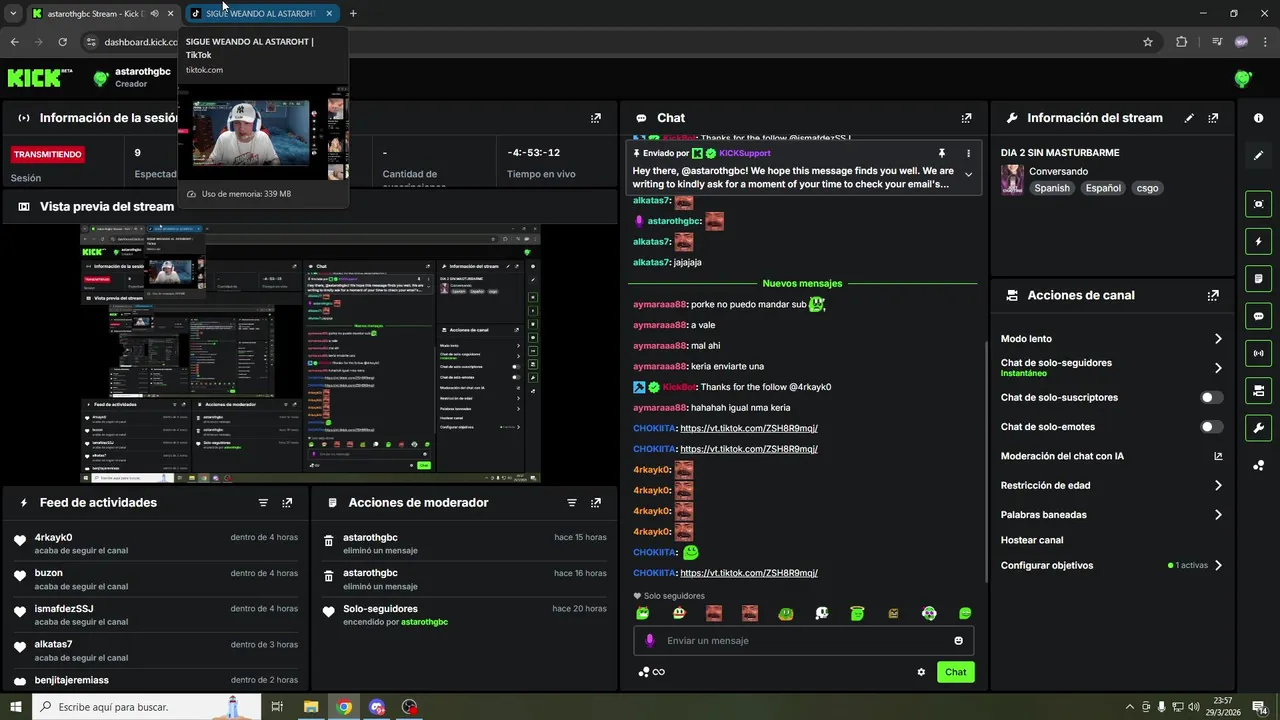Click the csgo tag
The image size is (1280, 720).
click(x=1147, y=188)
